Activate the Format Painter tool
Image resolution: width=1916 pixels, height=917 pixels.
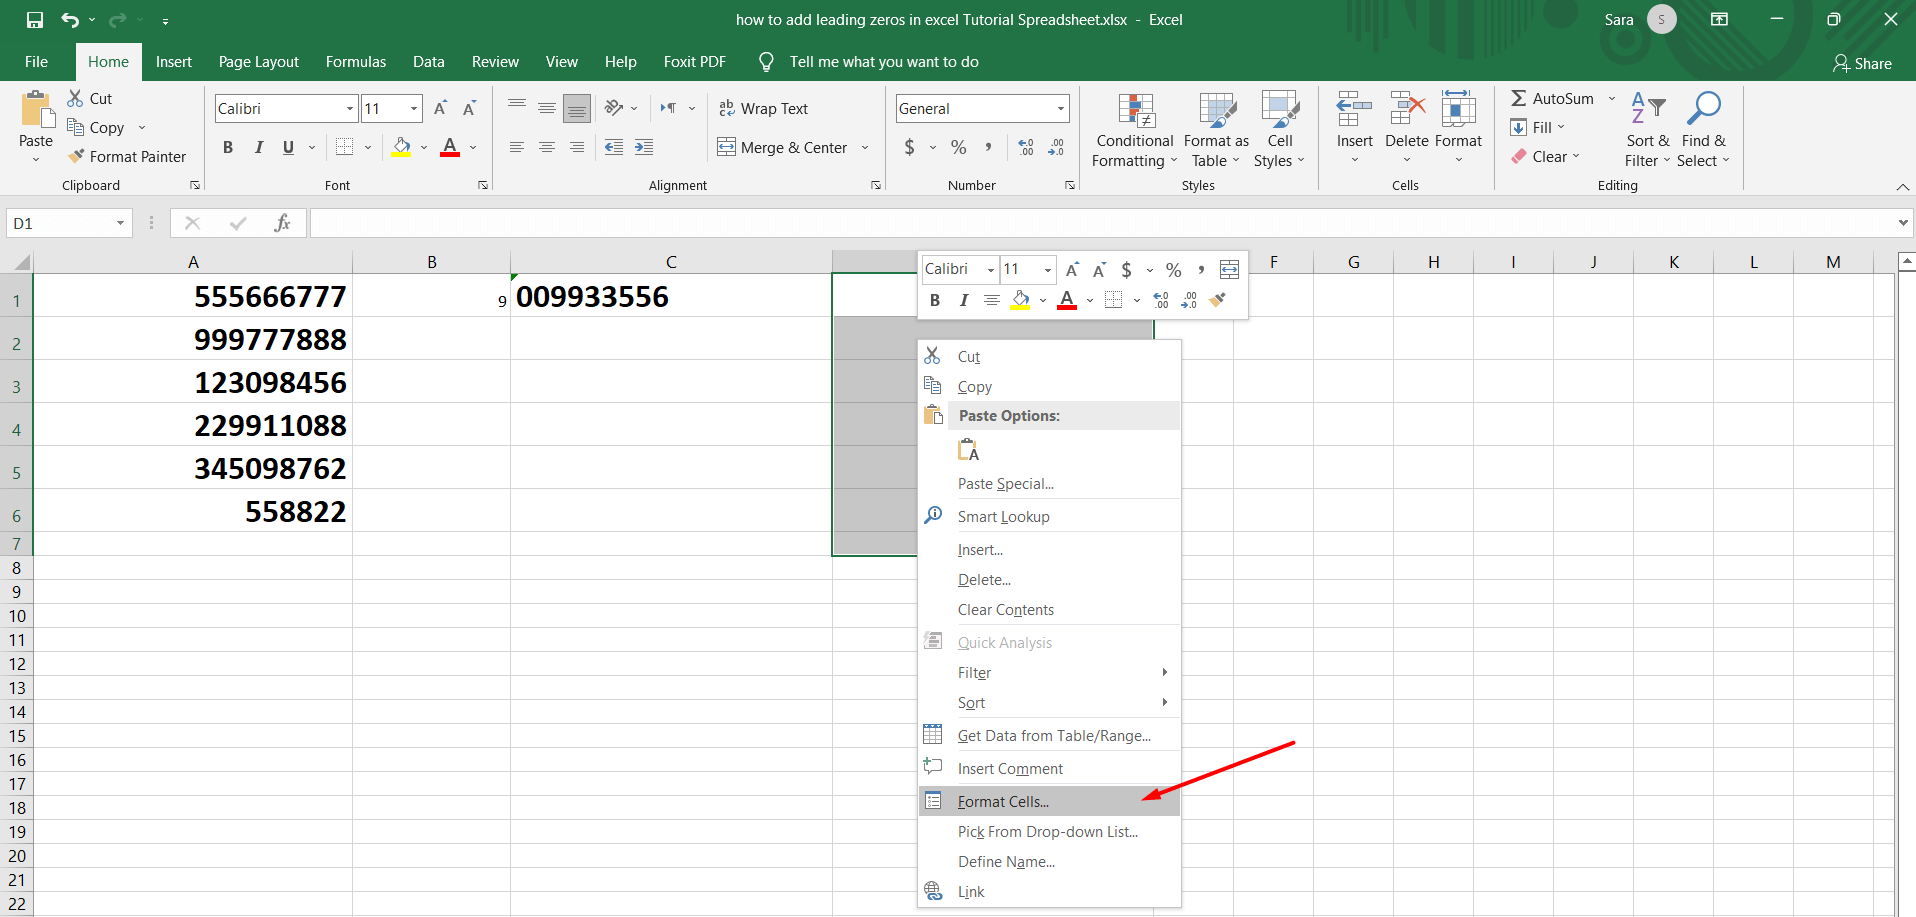point(127,156)
